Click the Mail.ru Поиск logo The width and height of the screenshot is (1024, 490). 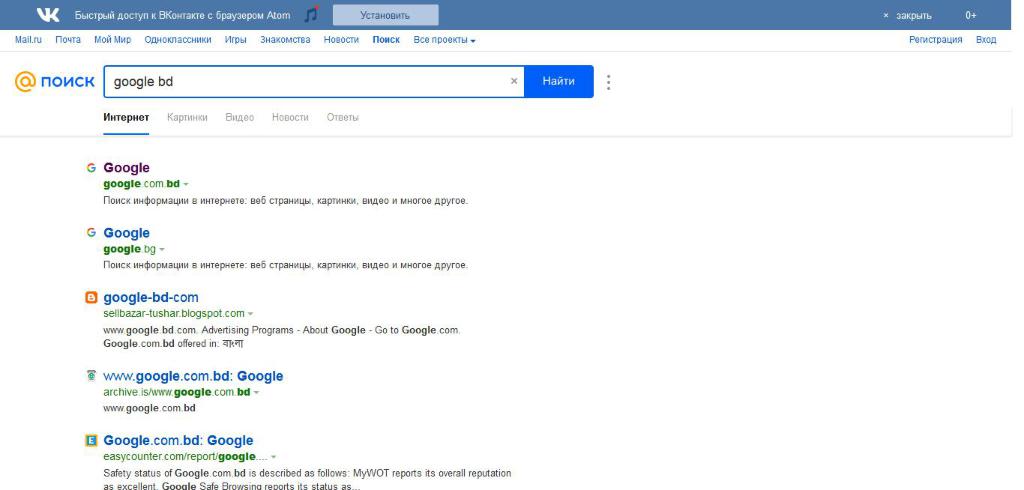point(55,82)
